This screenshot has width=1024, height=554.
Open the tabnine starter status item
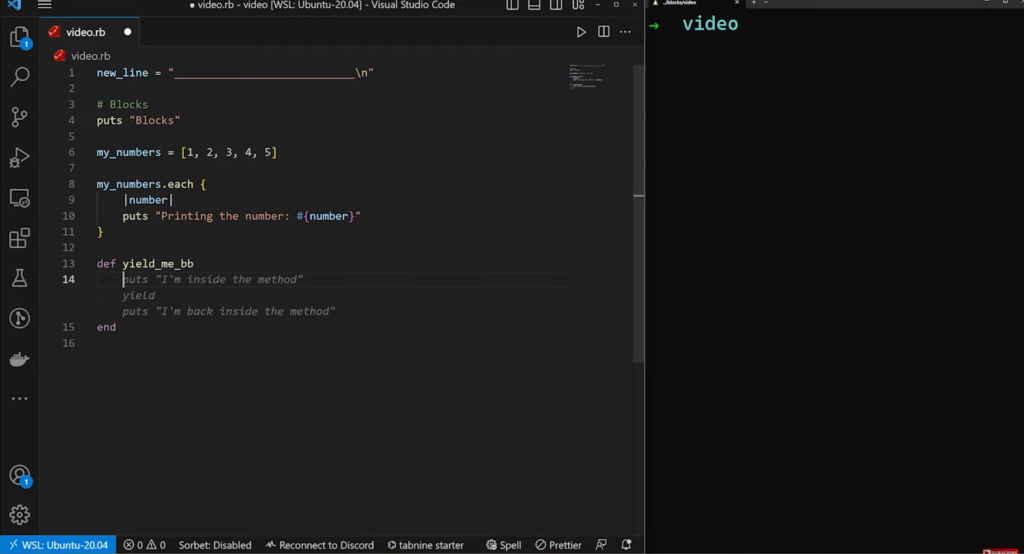click(426, 545)
